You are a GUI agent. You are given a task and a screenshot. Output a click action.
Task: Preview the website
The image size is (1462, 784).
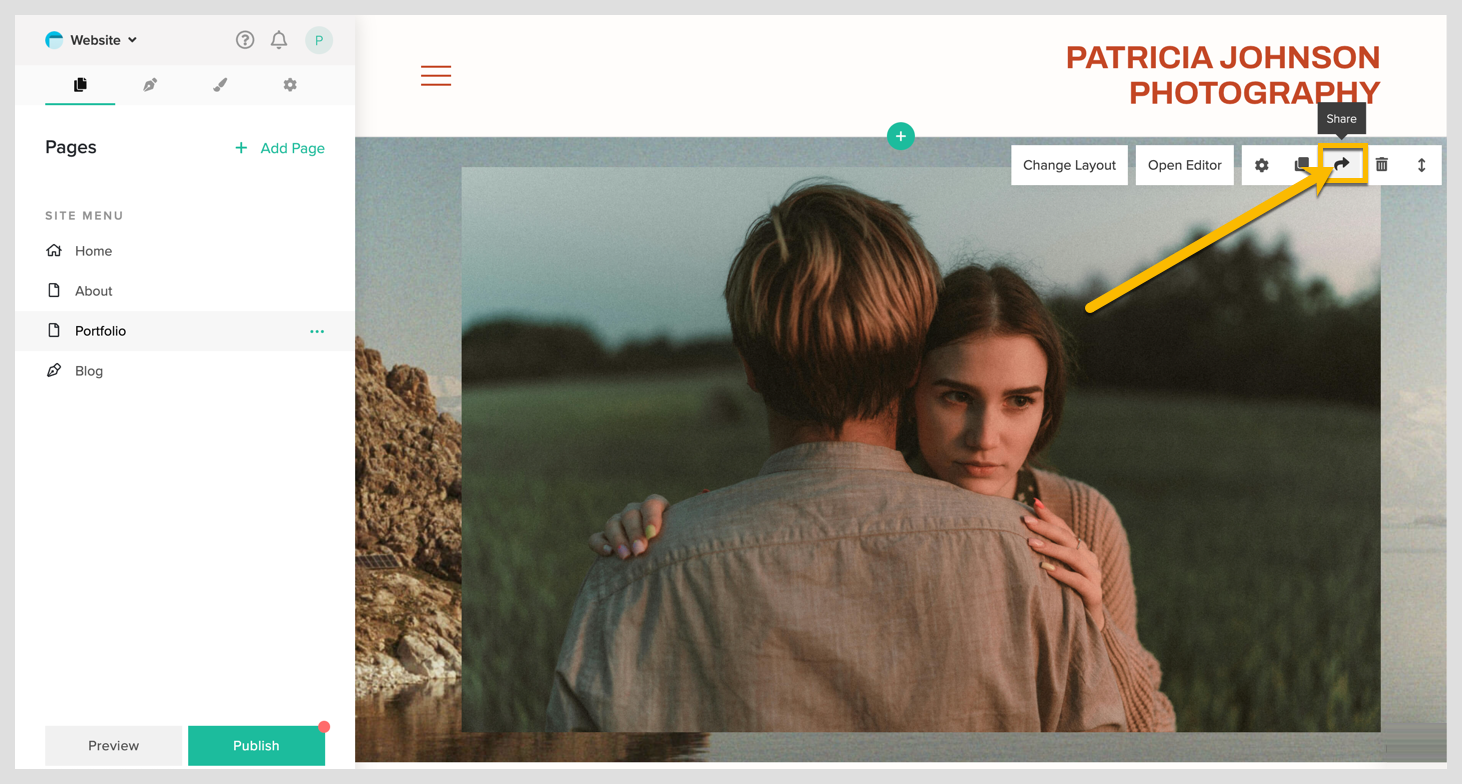(x=113, y=745)
